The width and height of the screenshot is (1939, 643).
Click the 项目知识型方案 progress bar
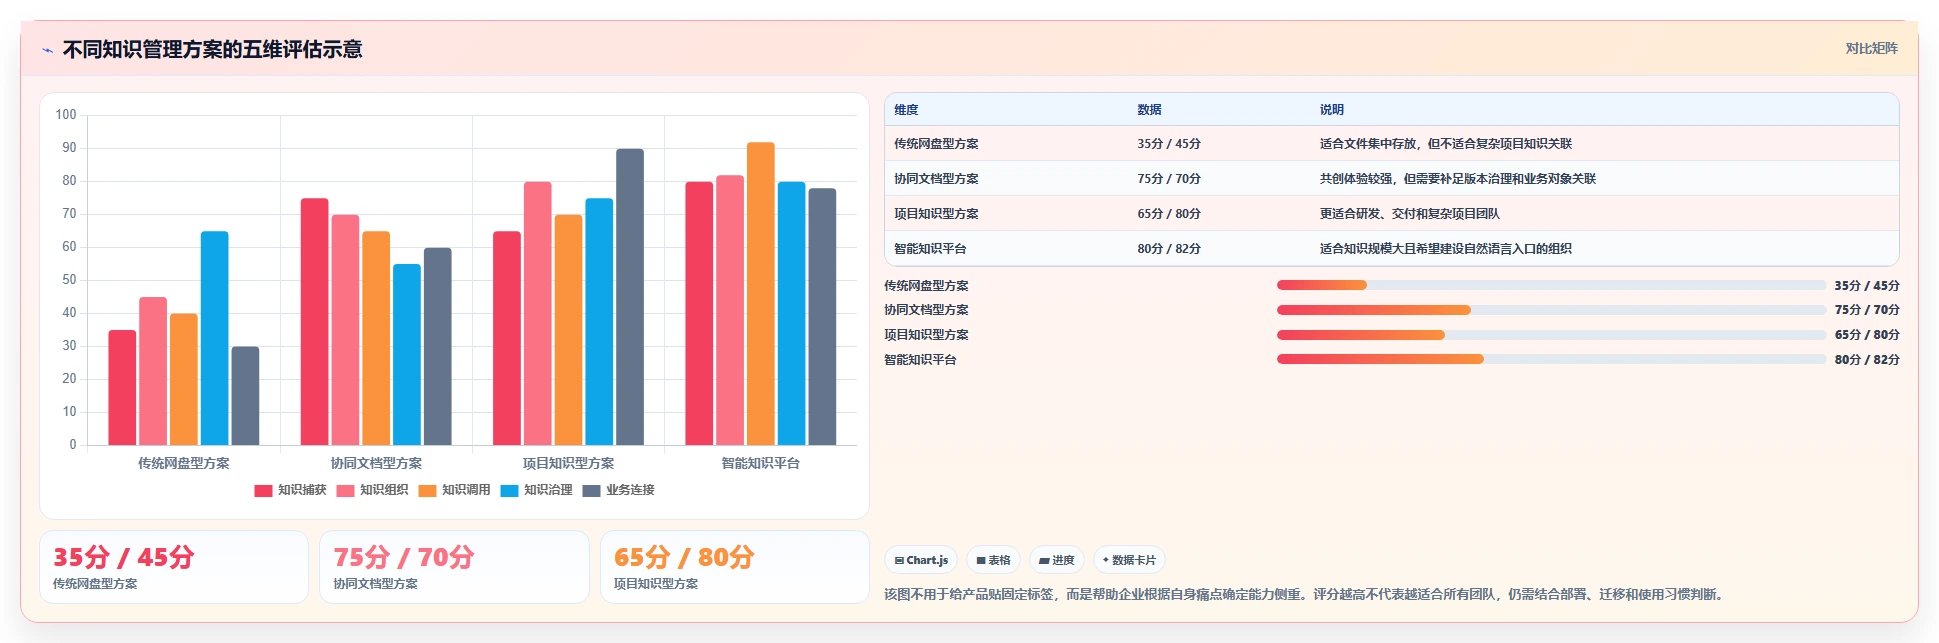point(1551,335)
